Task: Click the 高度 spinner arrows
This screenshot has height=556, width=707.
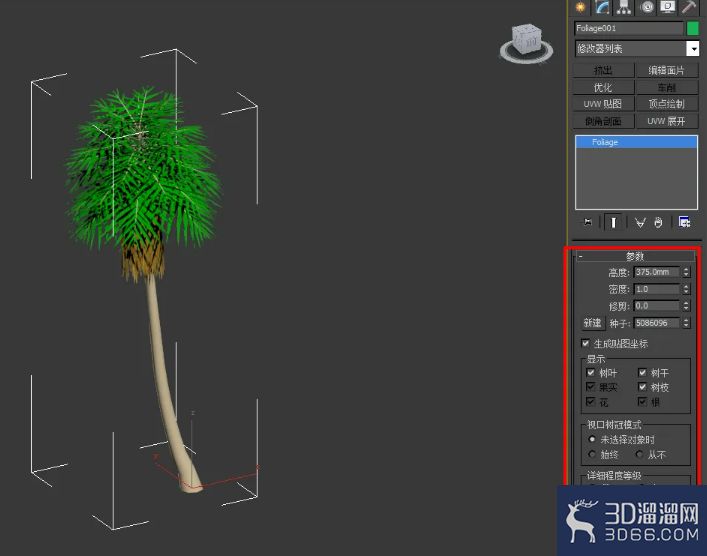Action: [686, 272]
